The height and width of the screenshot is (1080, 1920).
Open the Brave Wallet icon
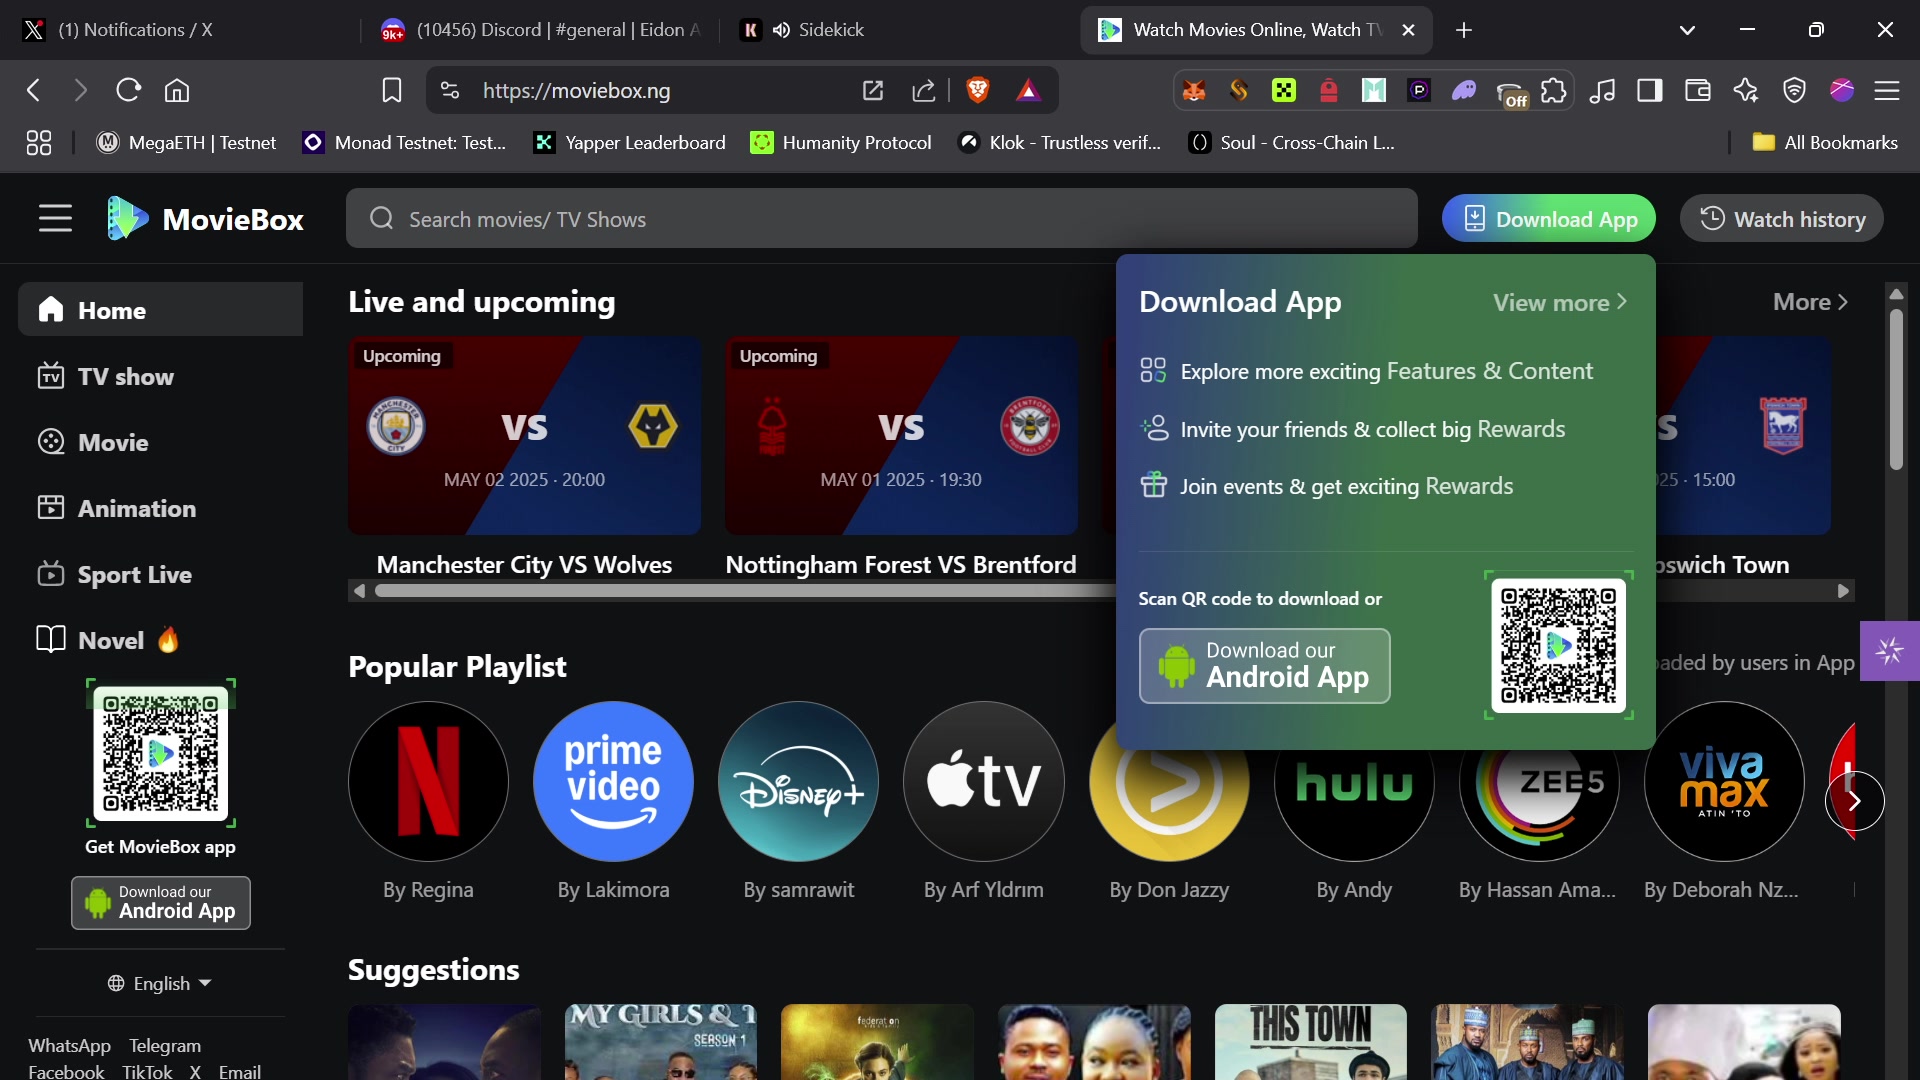[1698, 91]
